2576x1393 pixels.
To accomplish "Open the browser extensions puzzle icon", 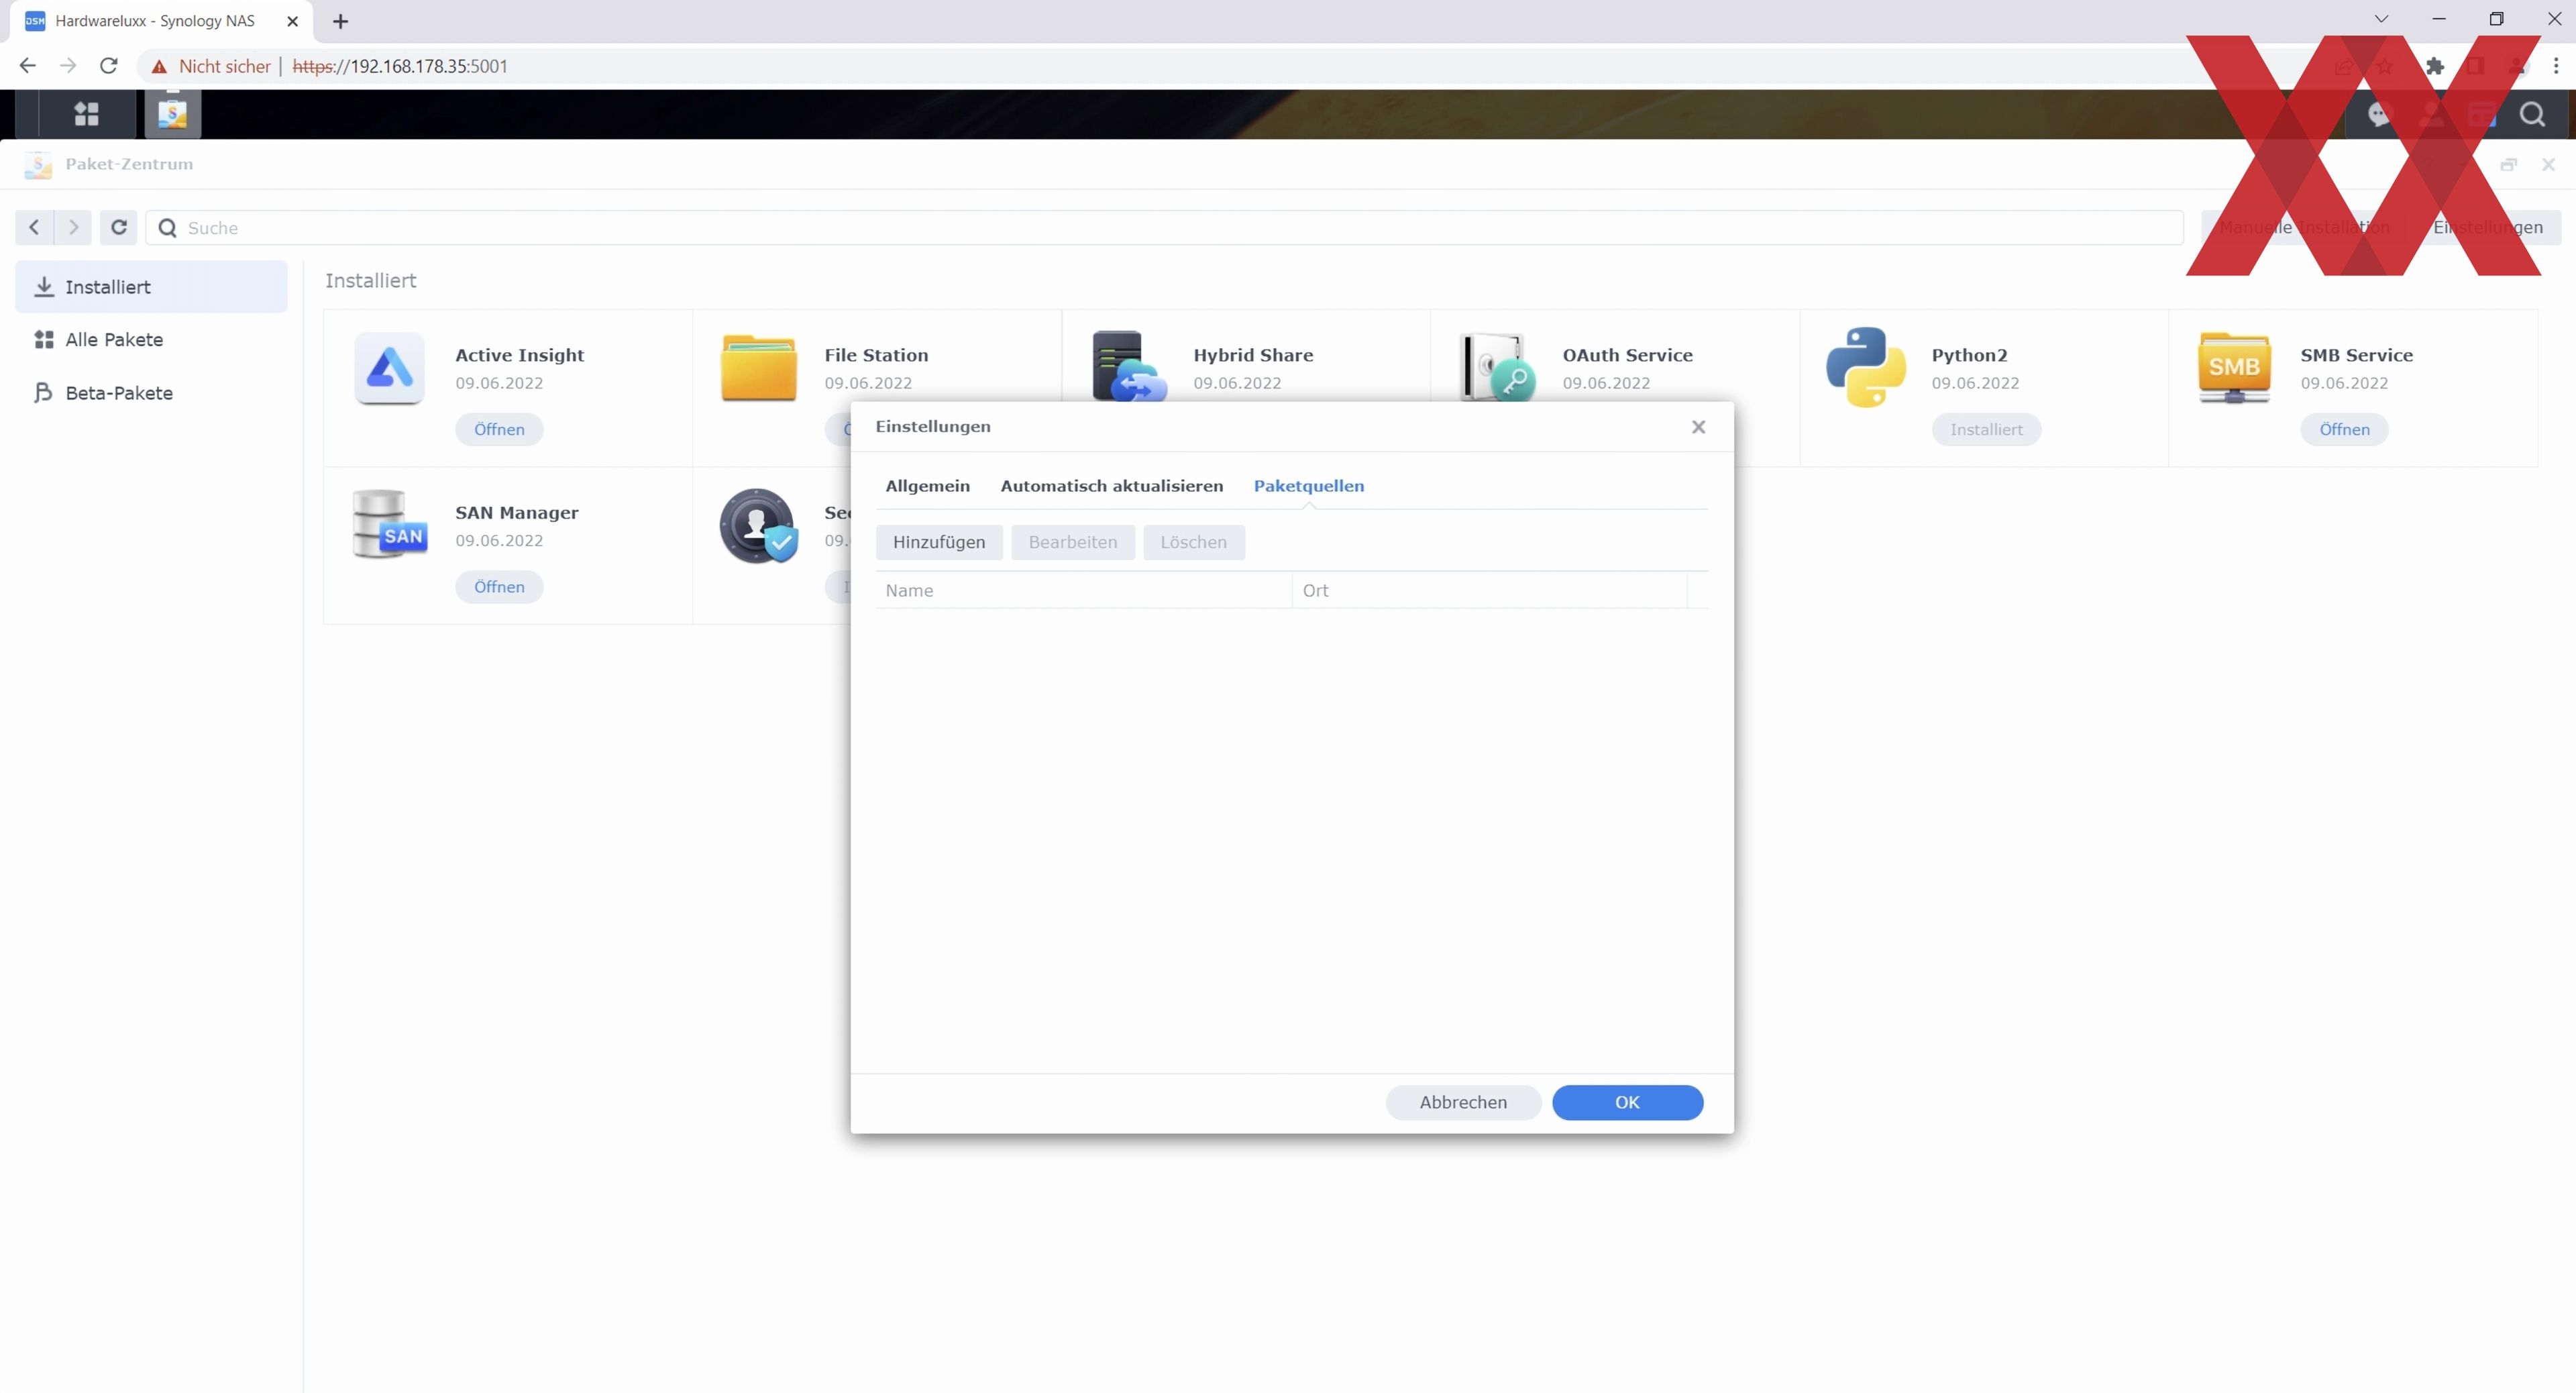I will click(2435, 66).
